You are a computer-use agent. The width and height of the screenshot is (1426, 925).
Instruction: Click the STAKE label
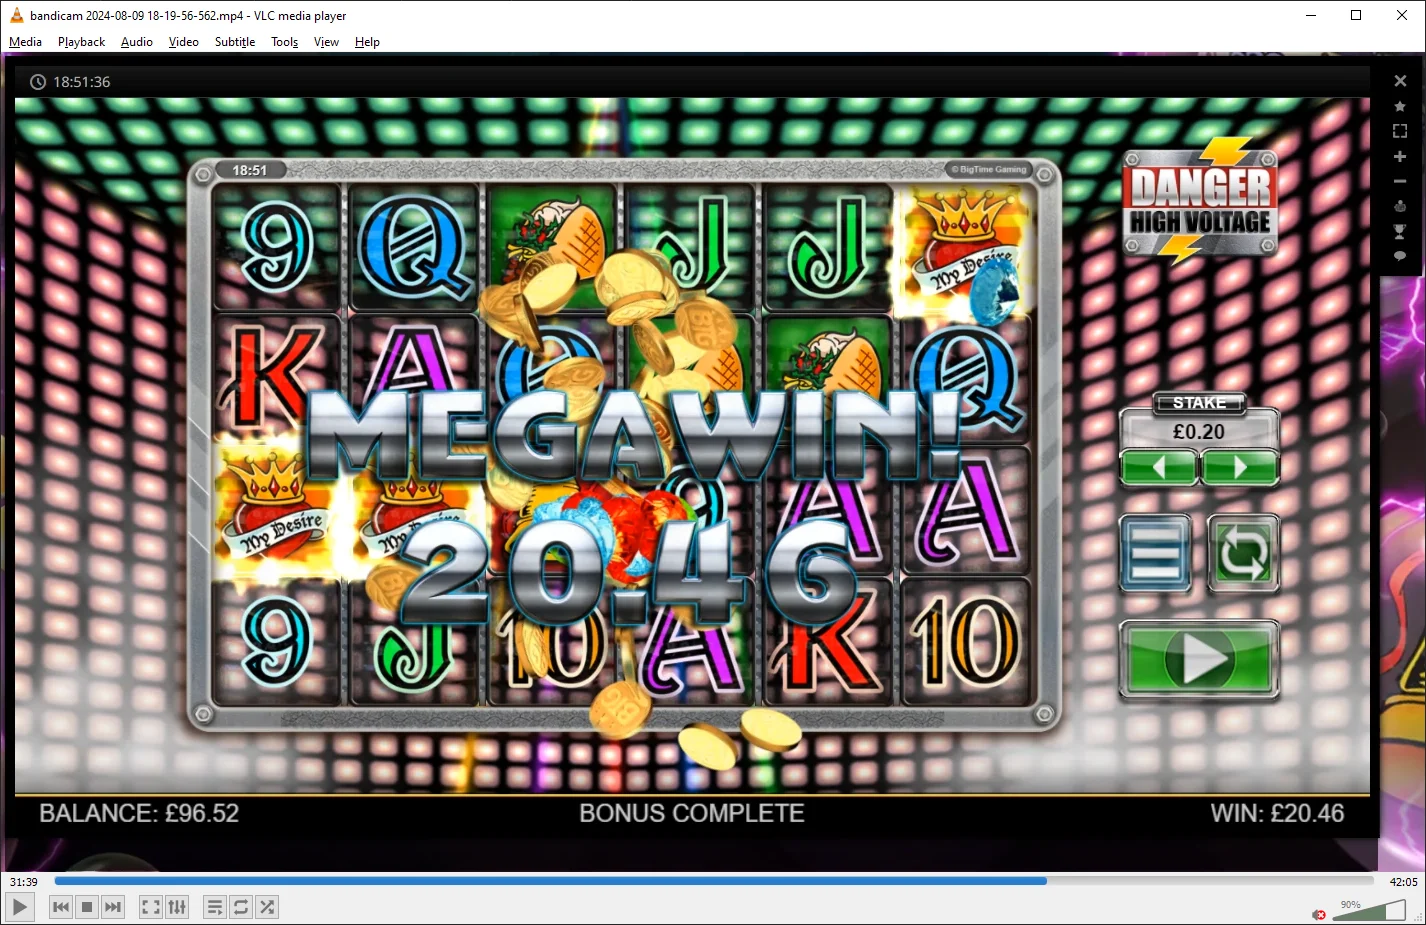(x=1199, y=403)
